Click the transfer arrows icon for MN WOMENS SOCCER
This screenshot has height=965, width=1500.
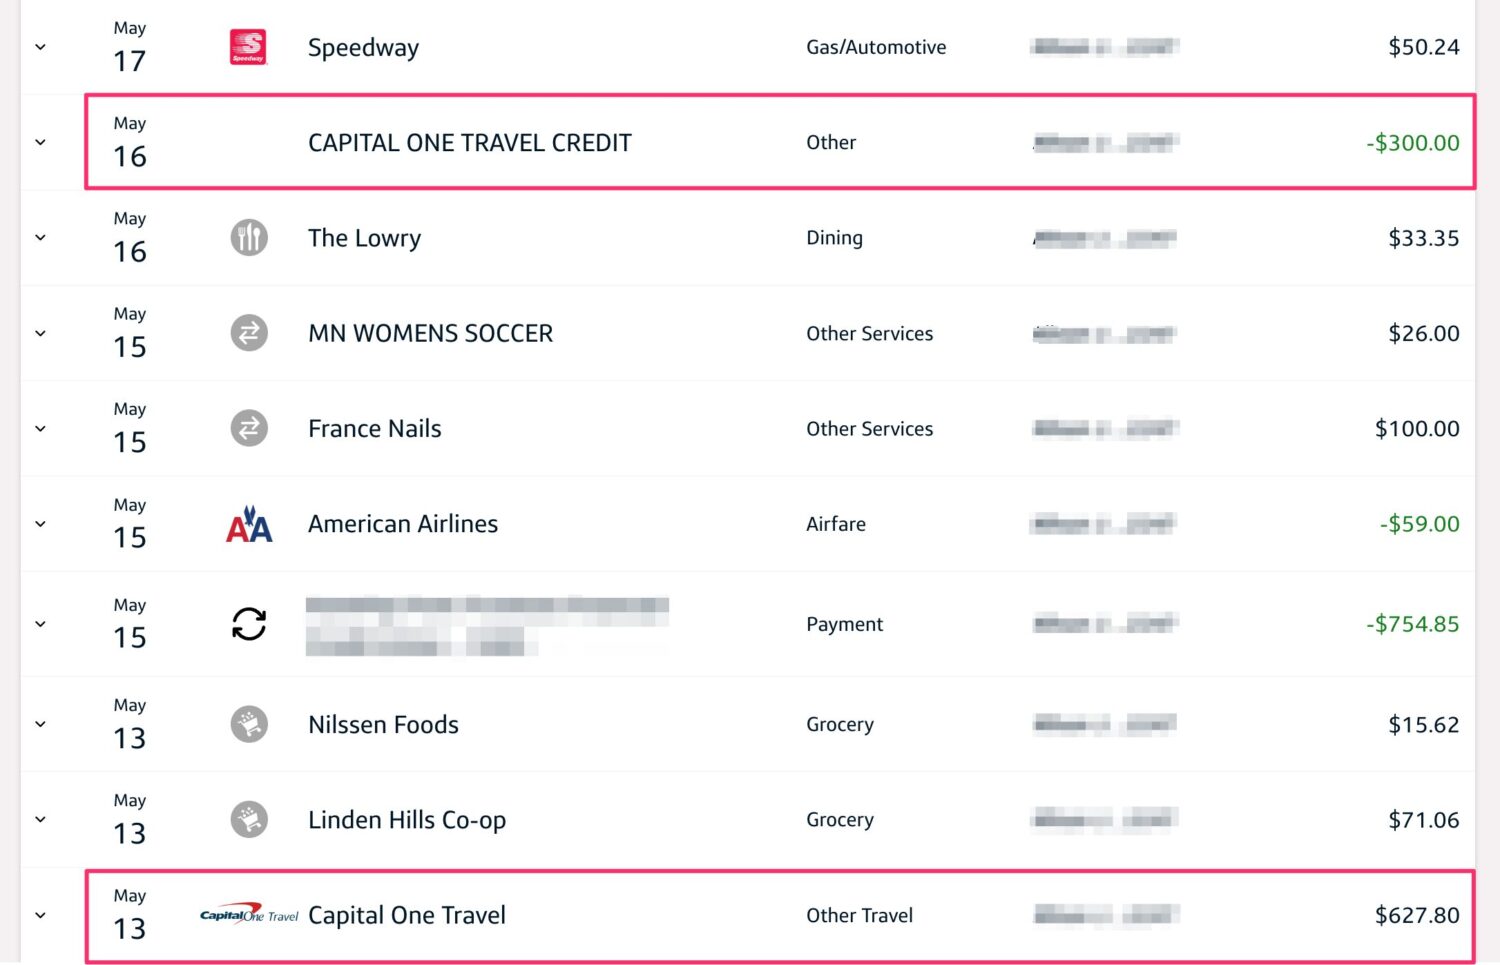tap(248, 332)
